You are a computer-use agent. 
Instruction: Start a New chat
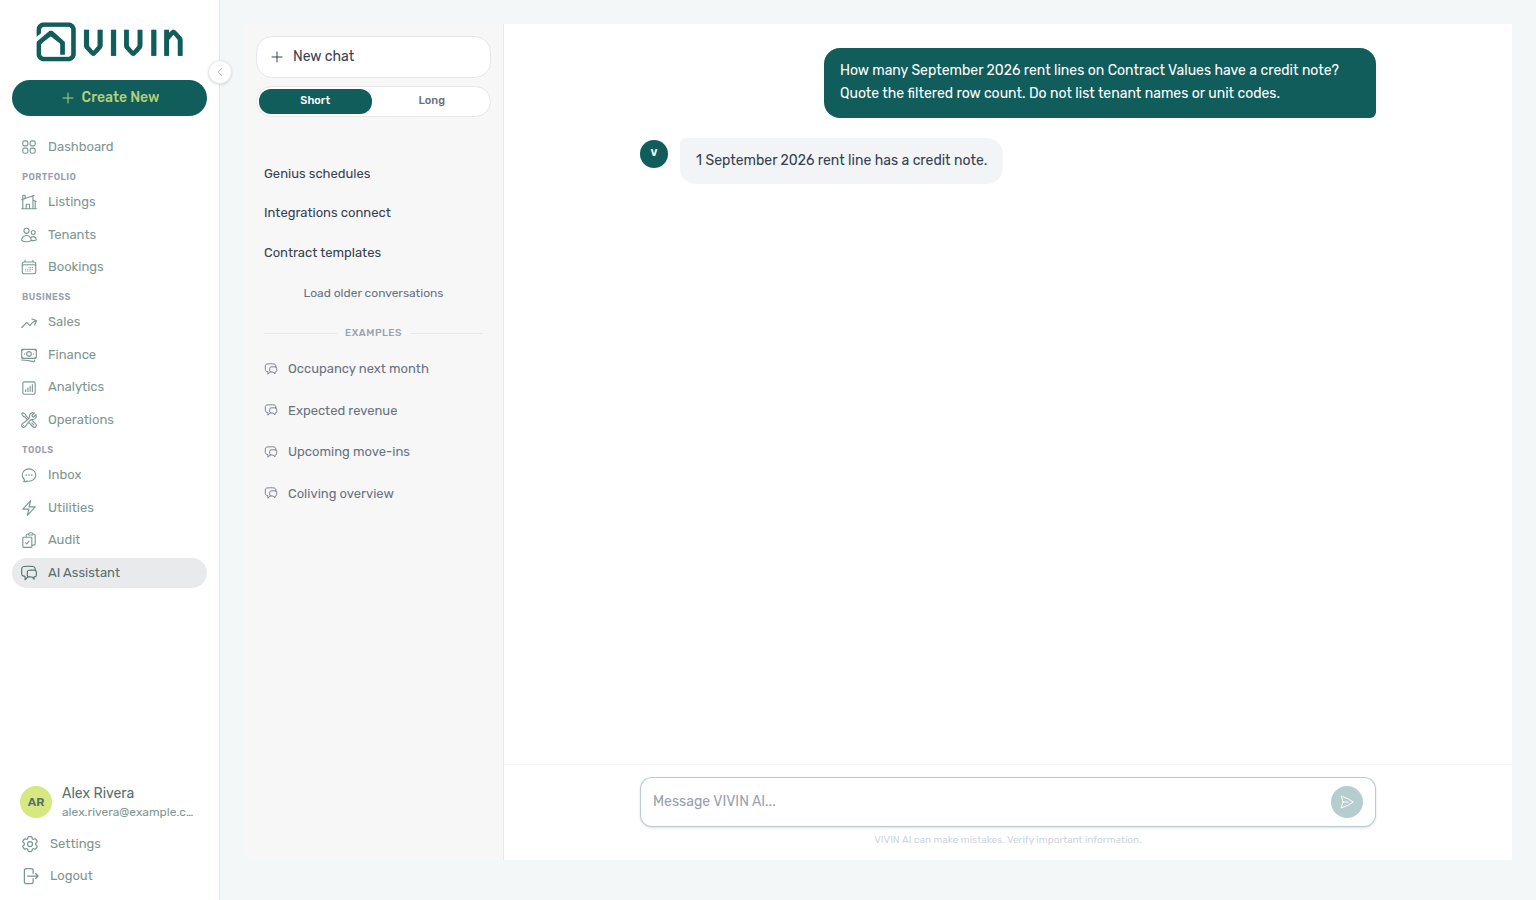373,57
